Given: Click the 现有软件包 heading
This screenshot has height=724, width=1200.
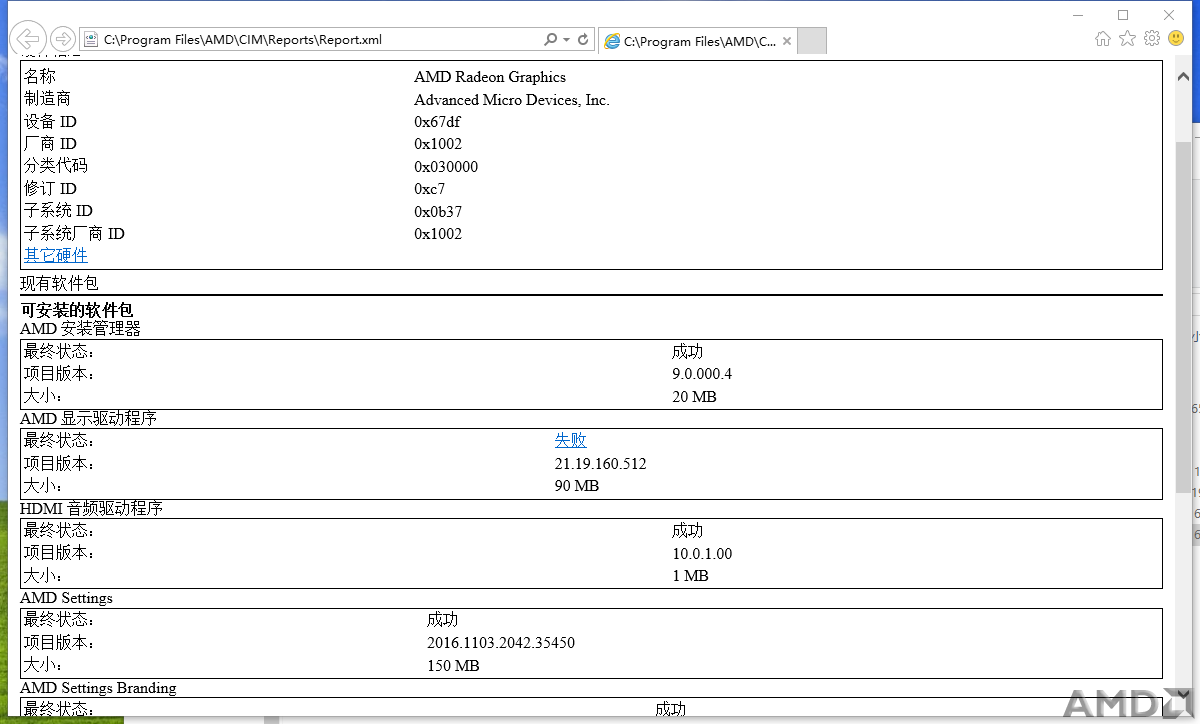Looking at the screenshot, I should tap(60, 284).
